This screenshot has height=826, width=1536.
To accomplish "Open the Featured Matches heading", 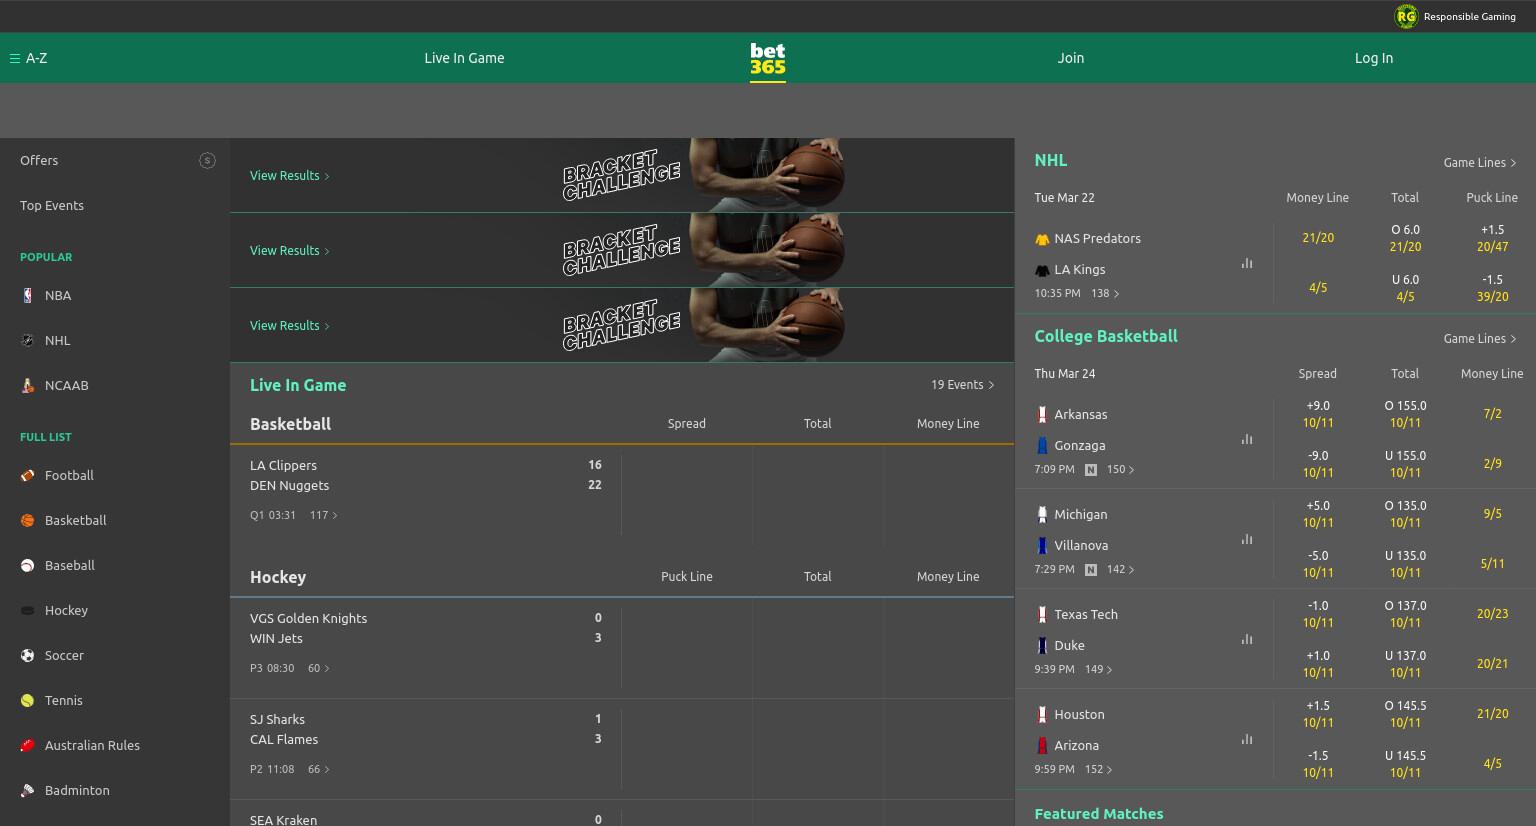I will pyautogui.click(x=1099, y=814).
